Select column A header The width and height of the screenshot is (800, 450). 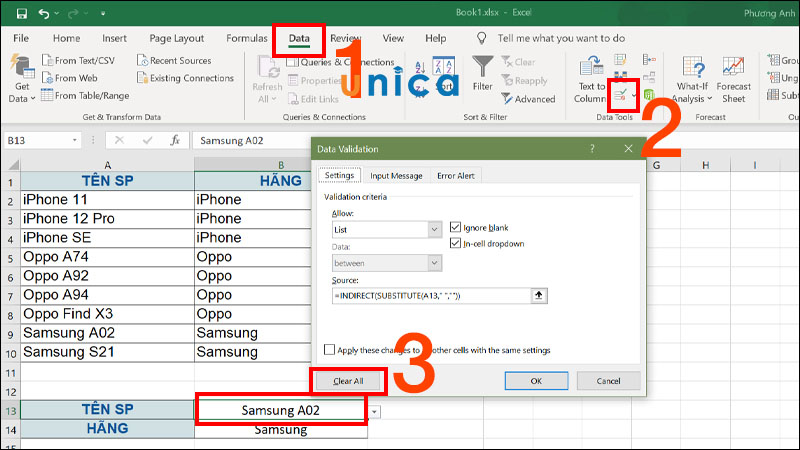tap(107, 165)
